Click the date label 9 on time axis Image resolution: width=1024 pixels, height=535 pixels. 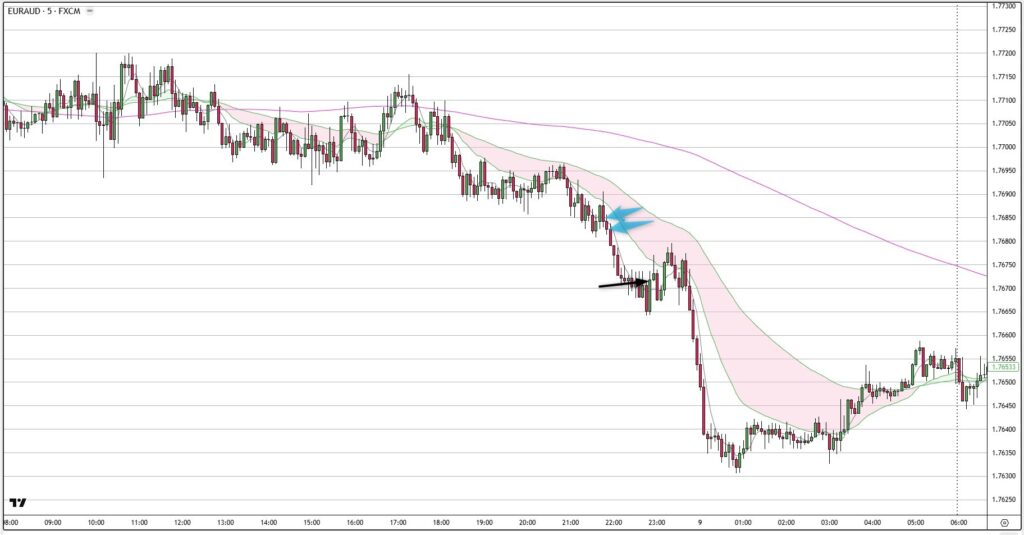tap(699, 522)
